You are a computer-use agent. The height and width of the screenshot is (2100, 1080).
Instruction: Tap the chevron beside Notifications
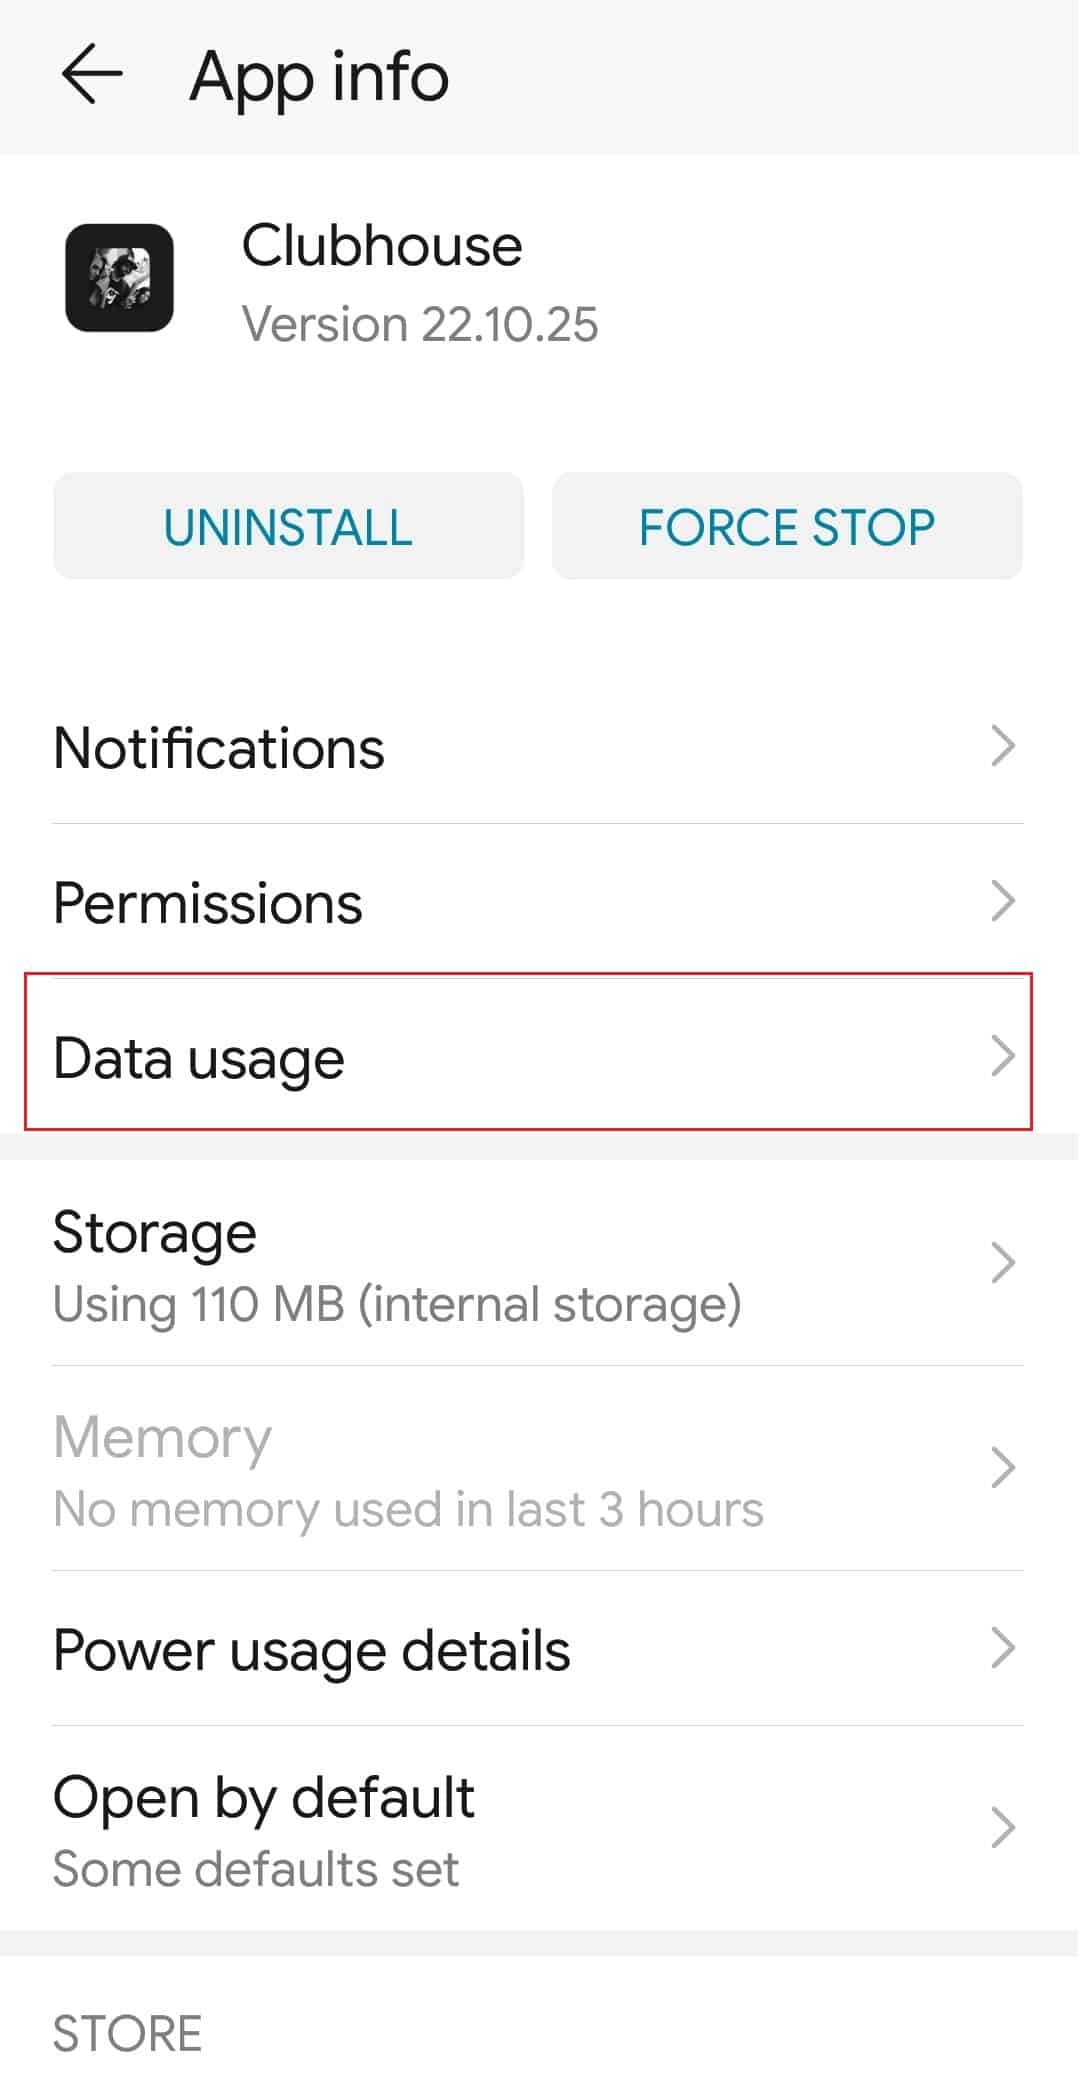(x=1002, y=747)
